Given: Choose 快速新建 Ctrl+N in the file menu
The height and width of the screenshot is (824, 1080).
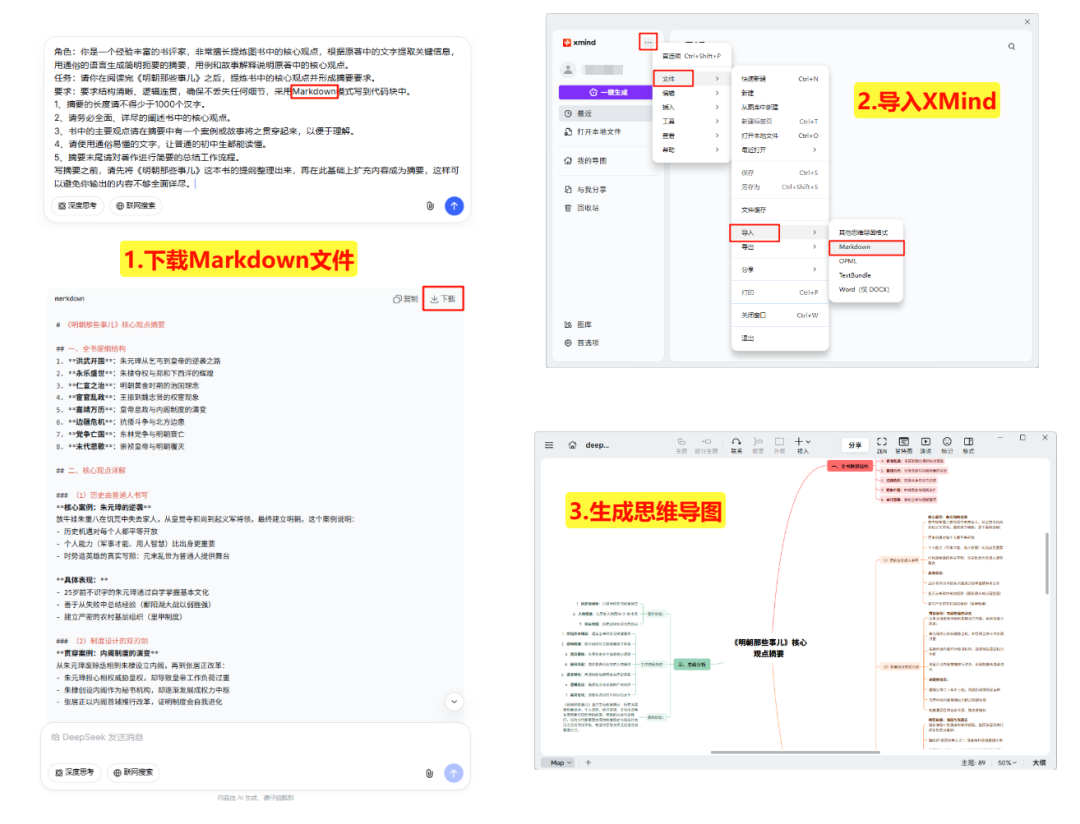Looking at the screenshot, I should [780, 79].
